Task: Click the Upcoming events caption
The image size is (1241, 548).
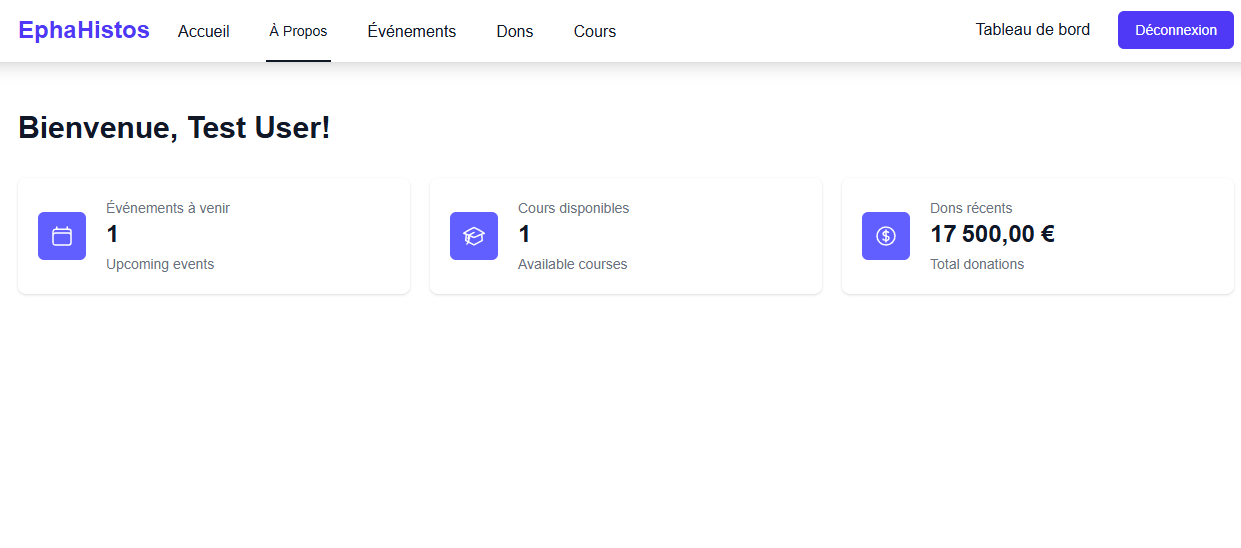Action: (160, 264)
